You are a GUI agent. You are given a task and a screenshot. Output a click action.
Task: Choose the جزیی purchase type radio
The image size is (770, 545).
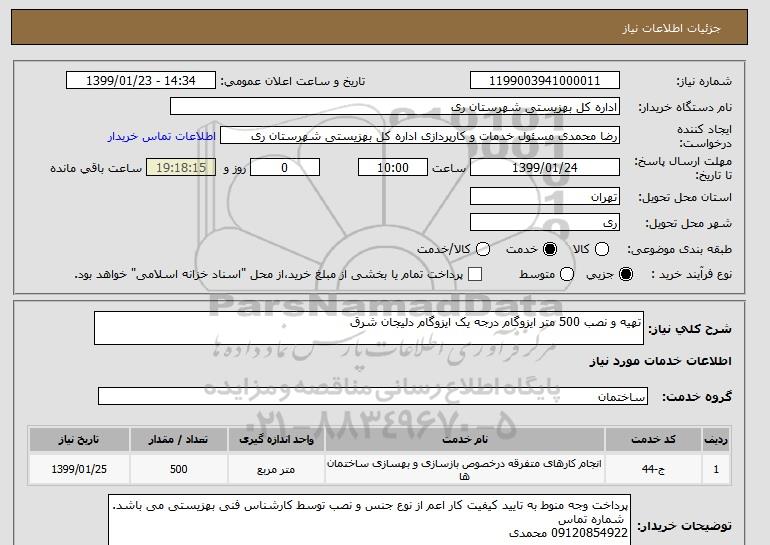(626, 274)
